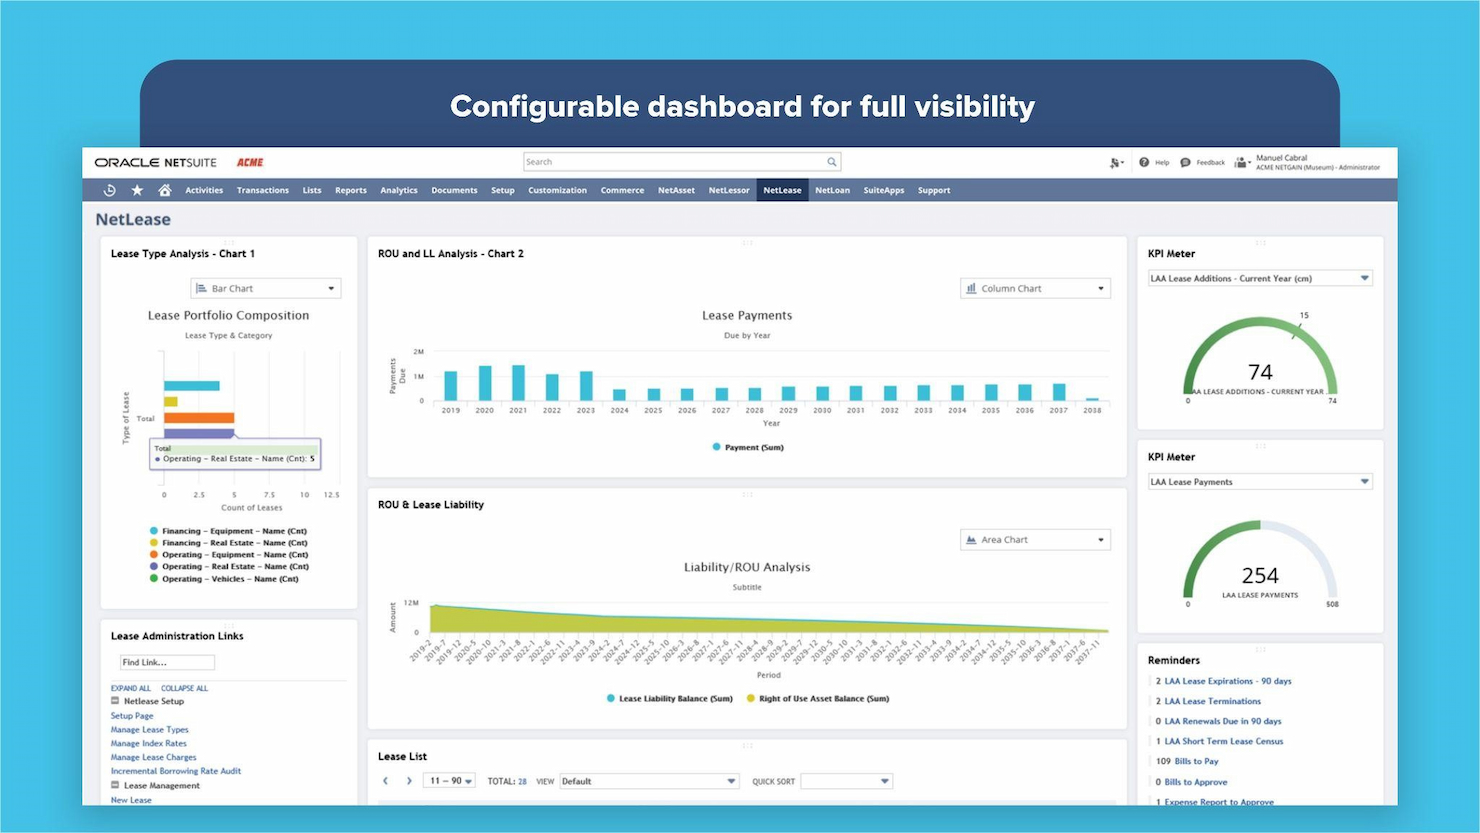1480x833 pixels.
Task: Open the user roles icon for Manuel Cabral
Action: click(x=1241, y=162)
